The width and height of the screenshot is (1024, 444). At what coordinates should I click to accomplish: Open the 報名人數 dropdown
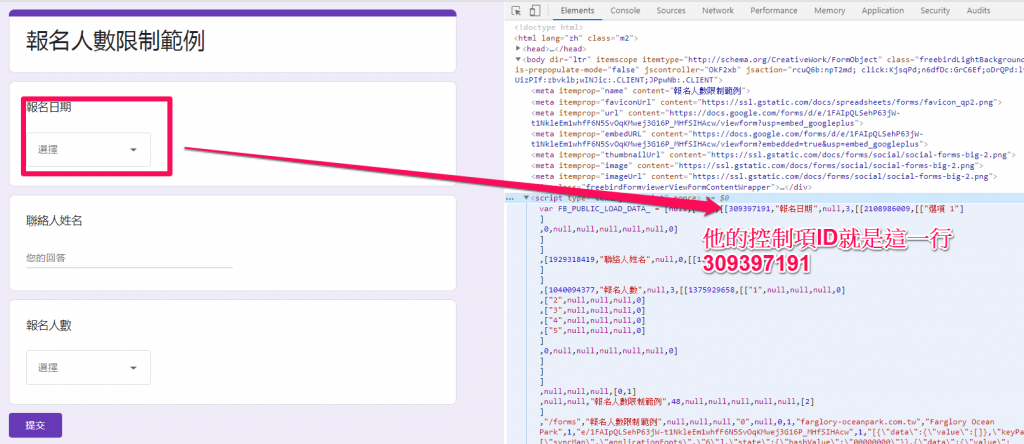click(88, 368)
